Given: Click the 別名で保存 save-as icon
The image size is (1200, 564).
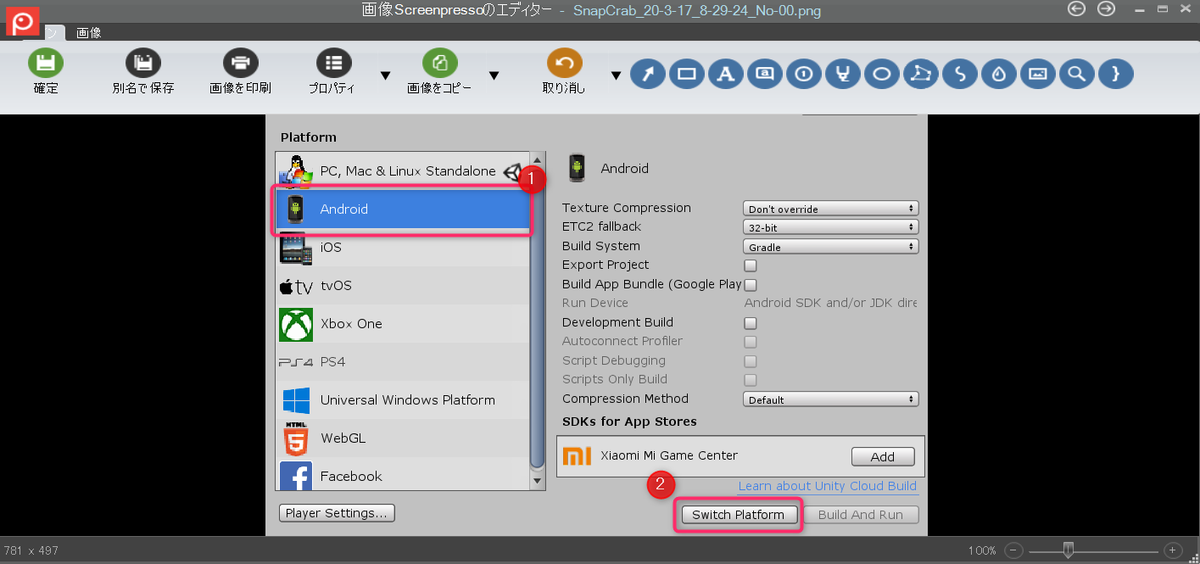Looking at the screenshot, I should (x=143, y=63).
